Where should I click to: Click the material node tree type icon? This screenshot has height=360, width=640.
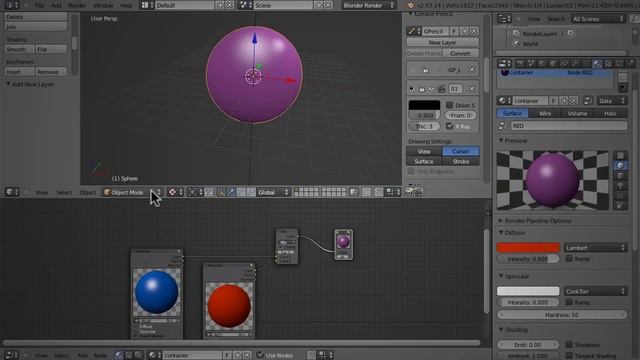tap(119, 355)
